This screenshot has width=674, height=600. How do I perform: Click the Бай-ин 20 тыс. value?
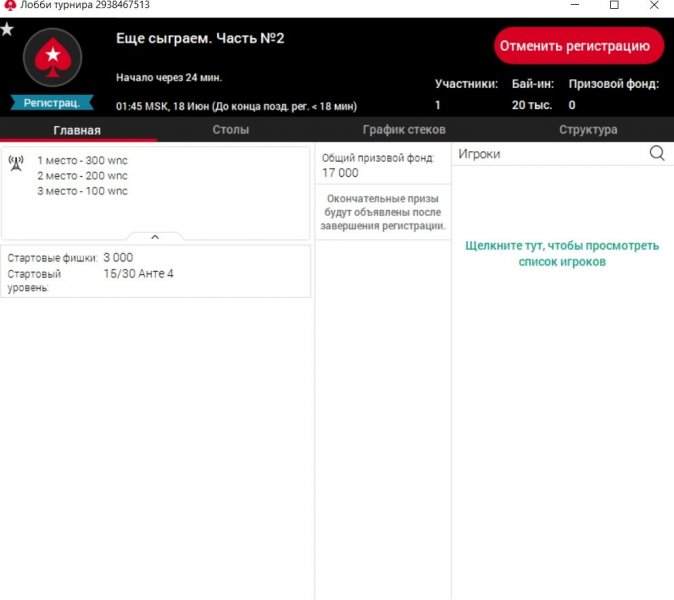point(526,105)
